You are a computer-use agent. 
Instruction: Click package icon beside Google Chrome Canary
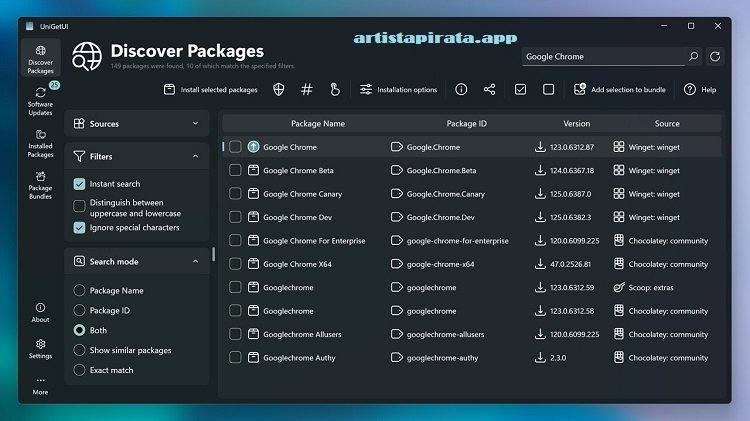click(x=254, y=194)
